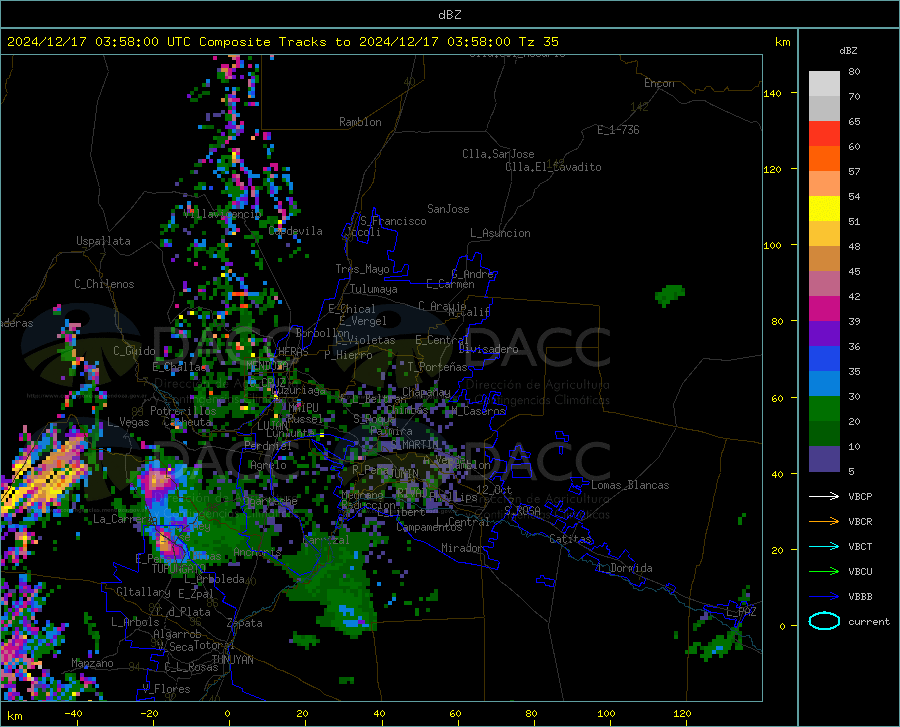Image resolution: width=900 pixels, height=727 pixels.
Task: Click the Capdevila place label
Action: (295, 231)
